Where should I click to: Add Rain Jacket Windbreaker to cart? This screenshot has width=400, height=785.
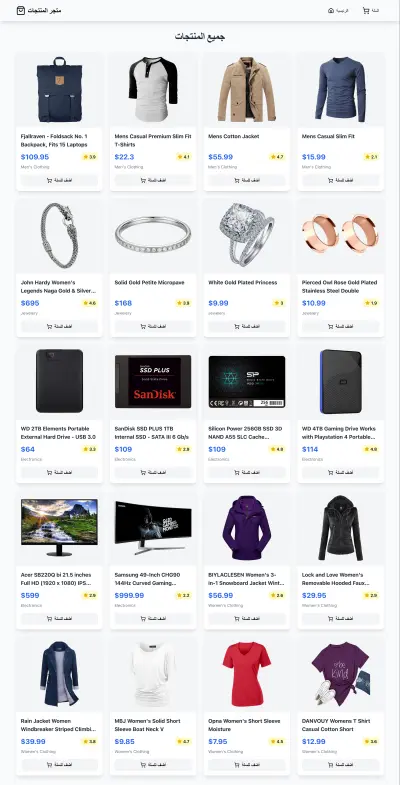coord(59,765)
